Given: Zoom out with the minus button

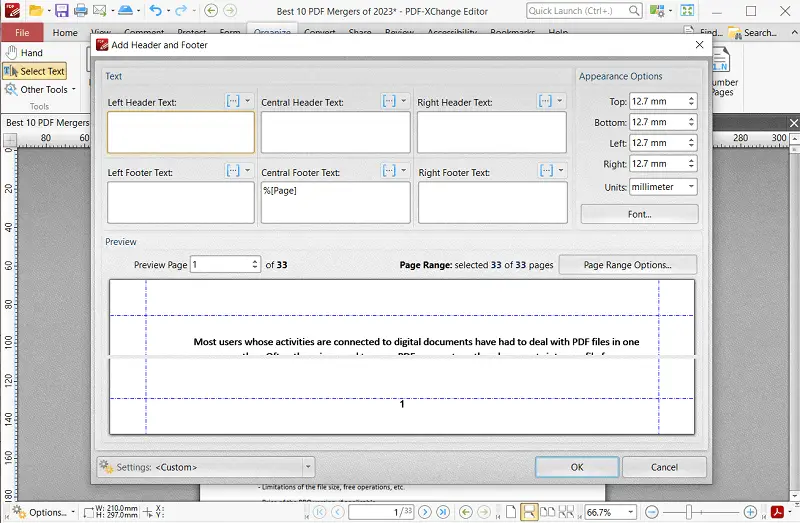Looking at the screenshot, I should pos(652,512).
